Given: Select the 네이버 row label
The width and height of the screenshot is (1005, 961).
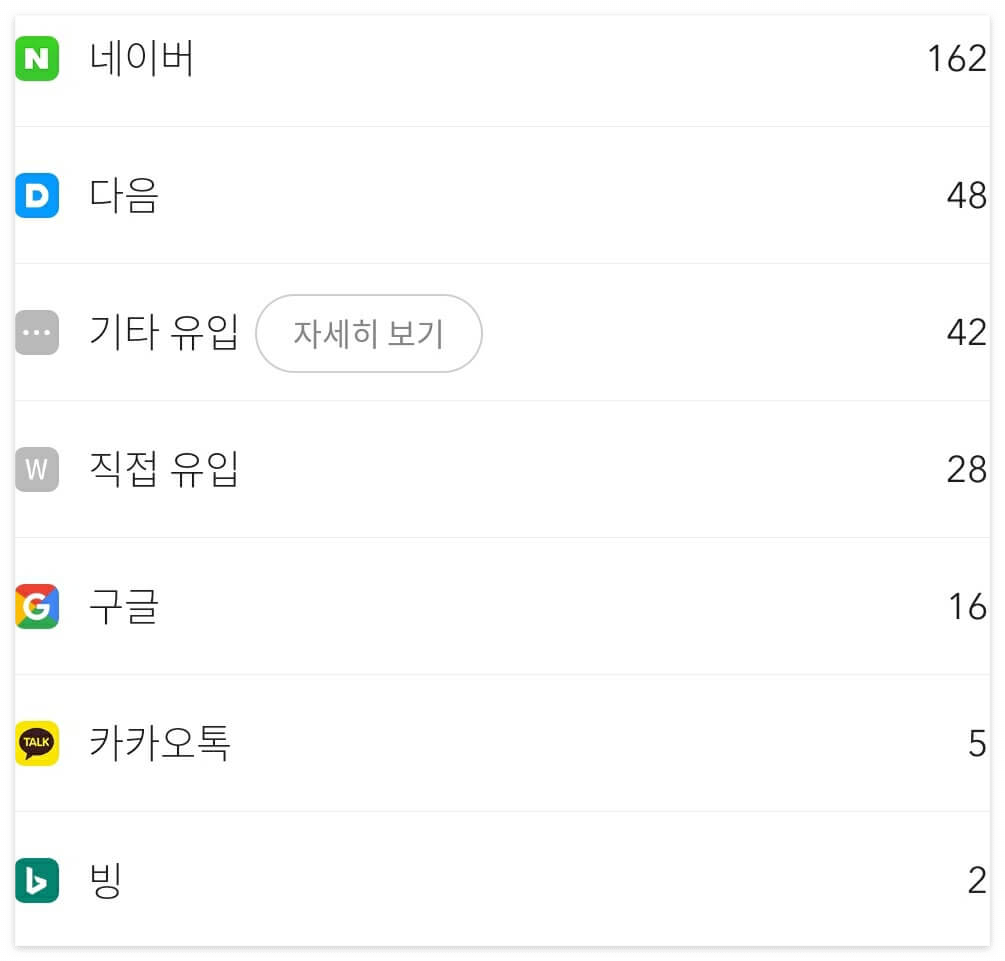Looking at the screenshot, I should (140, 59).
